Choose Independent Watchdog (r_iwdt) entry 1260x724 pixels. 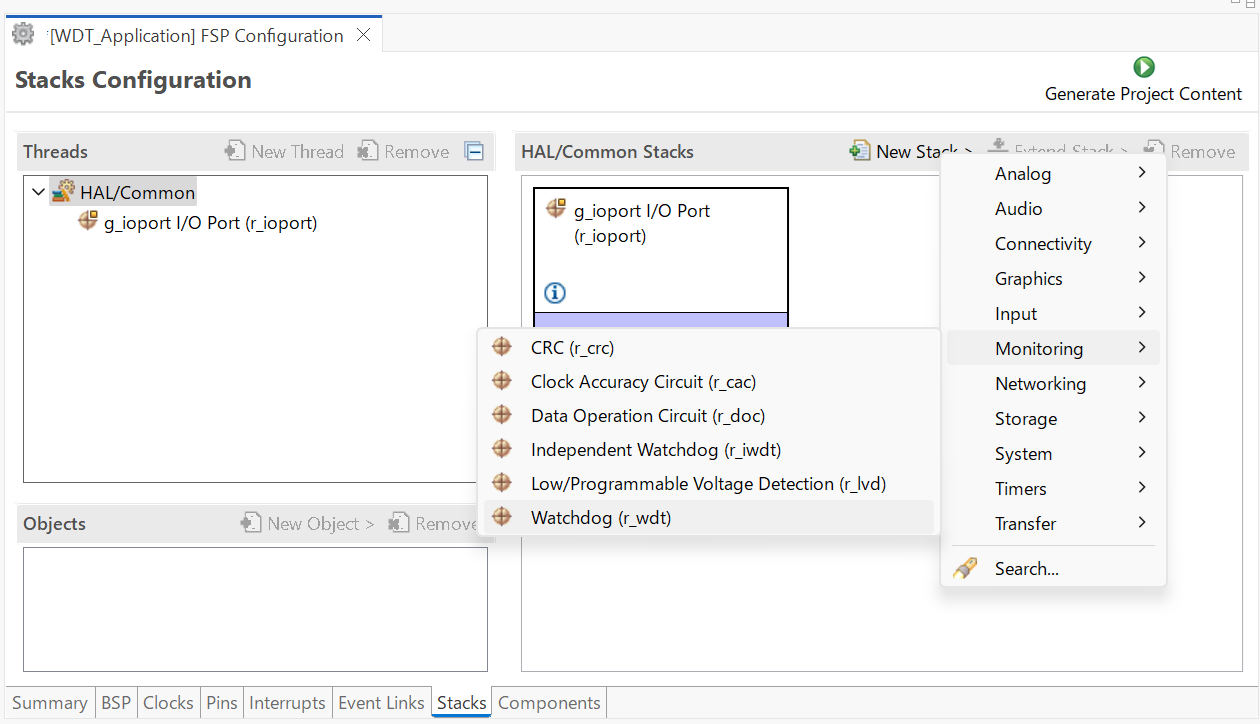[709, 450]
